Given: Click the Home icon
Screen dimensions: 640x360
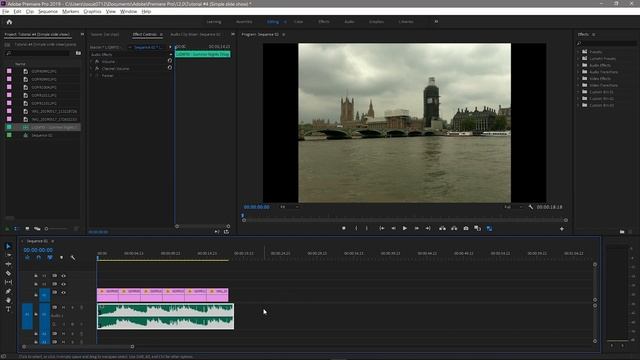Looking at the screenshot, I should 9,22.
